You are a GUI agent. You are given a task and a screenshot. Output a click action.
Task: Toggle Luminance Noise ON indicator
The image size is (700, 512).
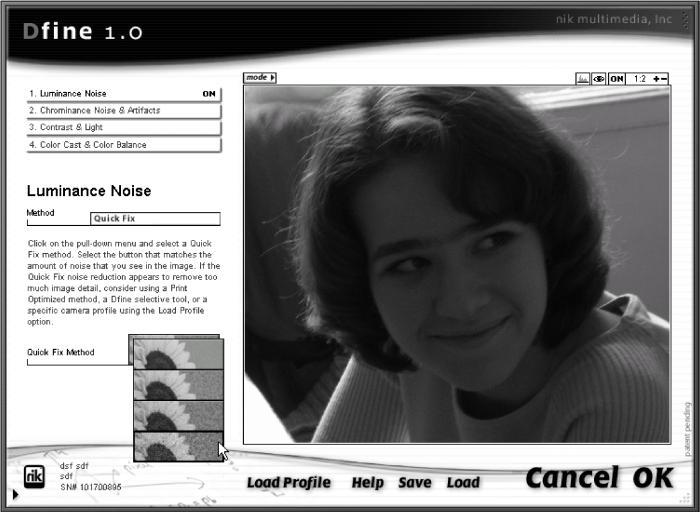click(209, 94)
